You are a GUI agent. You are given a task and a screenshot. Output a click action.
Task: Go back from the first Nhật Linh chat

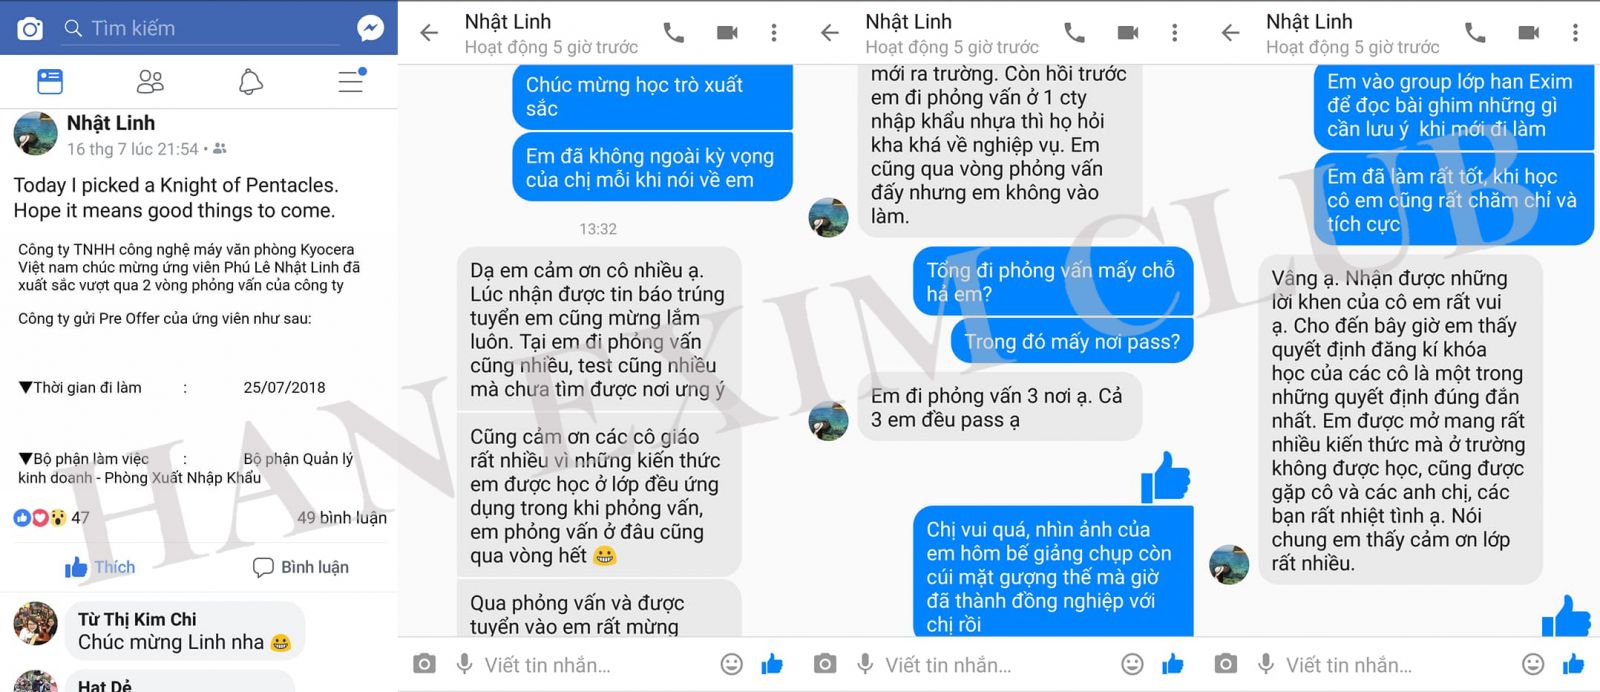tap(429, 33)
